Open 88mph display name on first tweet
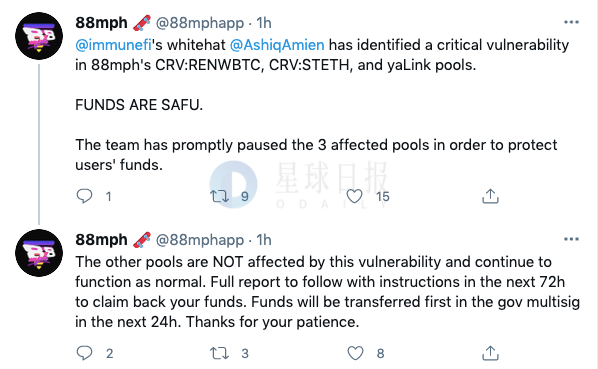The height and width of the screenshot is (369, 598). [101, 23]
